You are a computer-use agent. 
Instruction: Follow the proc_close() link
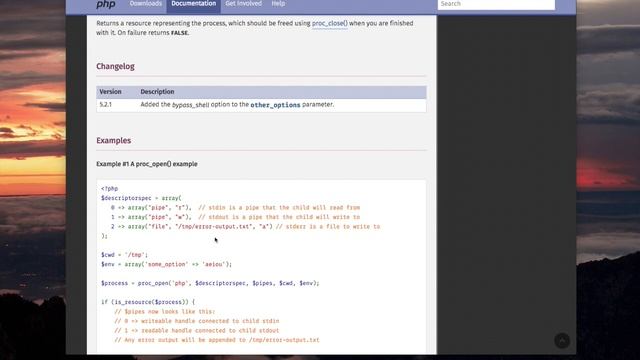coord(330,23)
